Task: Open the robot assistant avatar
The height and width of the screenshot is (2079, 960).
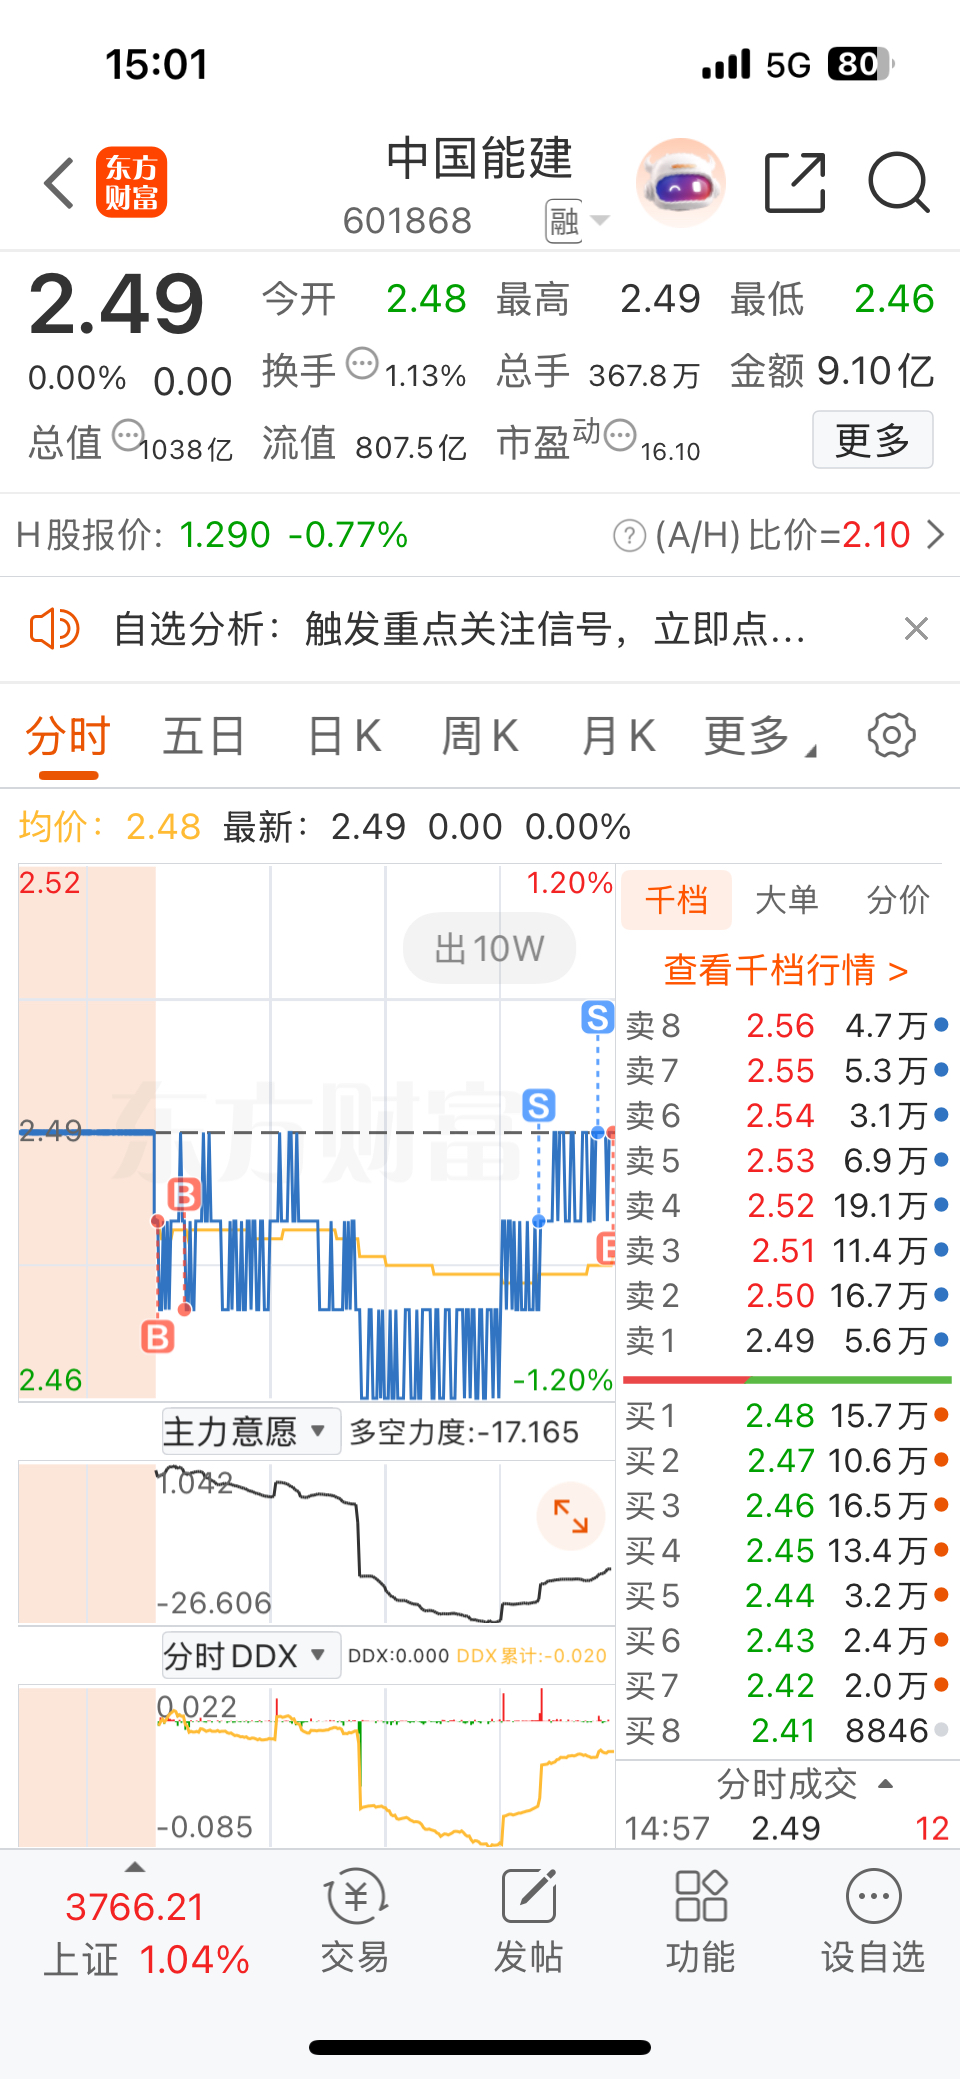Action: tap(680, 183)
